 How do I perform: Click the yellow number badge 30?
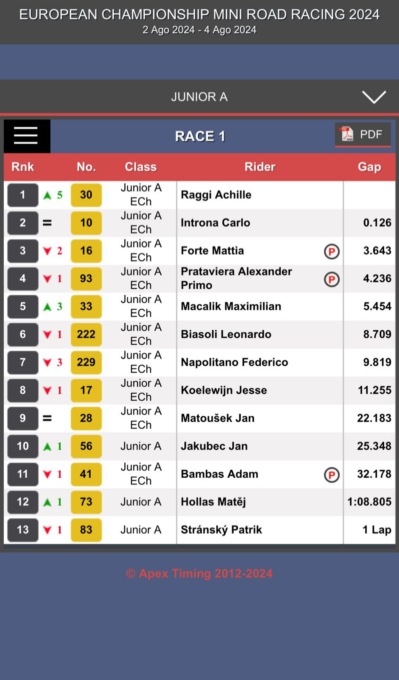click(x=86, y=195)
